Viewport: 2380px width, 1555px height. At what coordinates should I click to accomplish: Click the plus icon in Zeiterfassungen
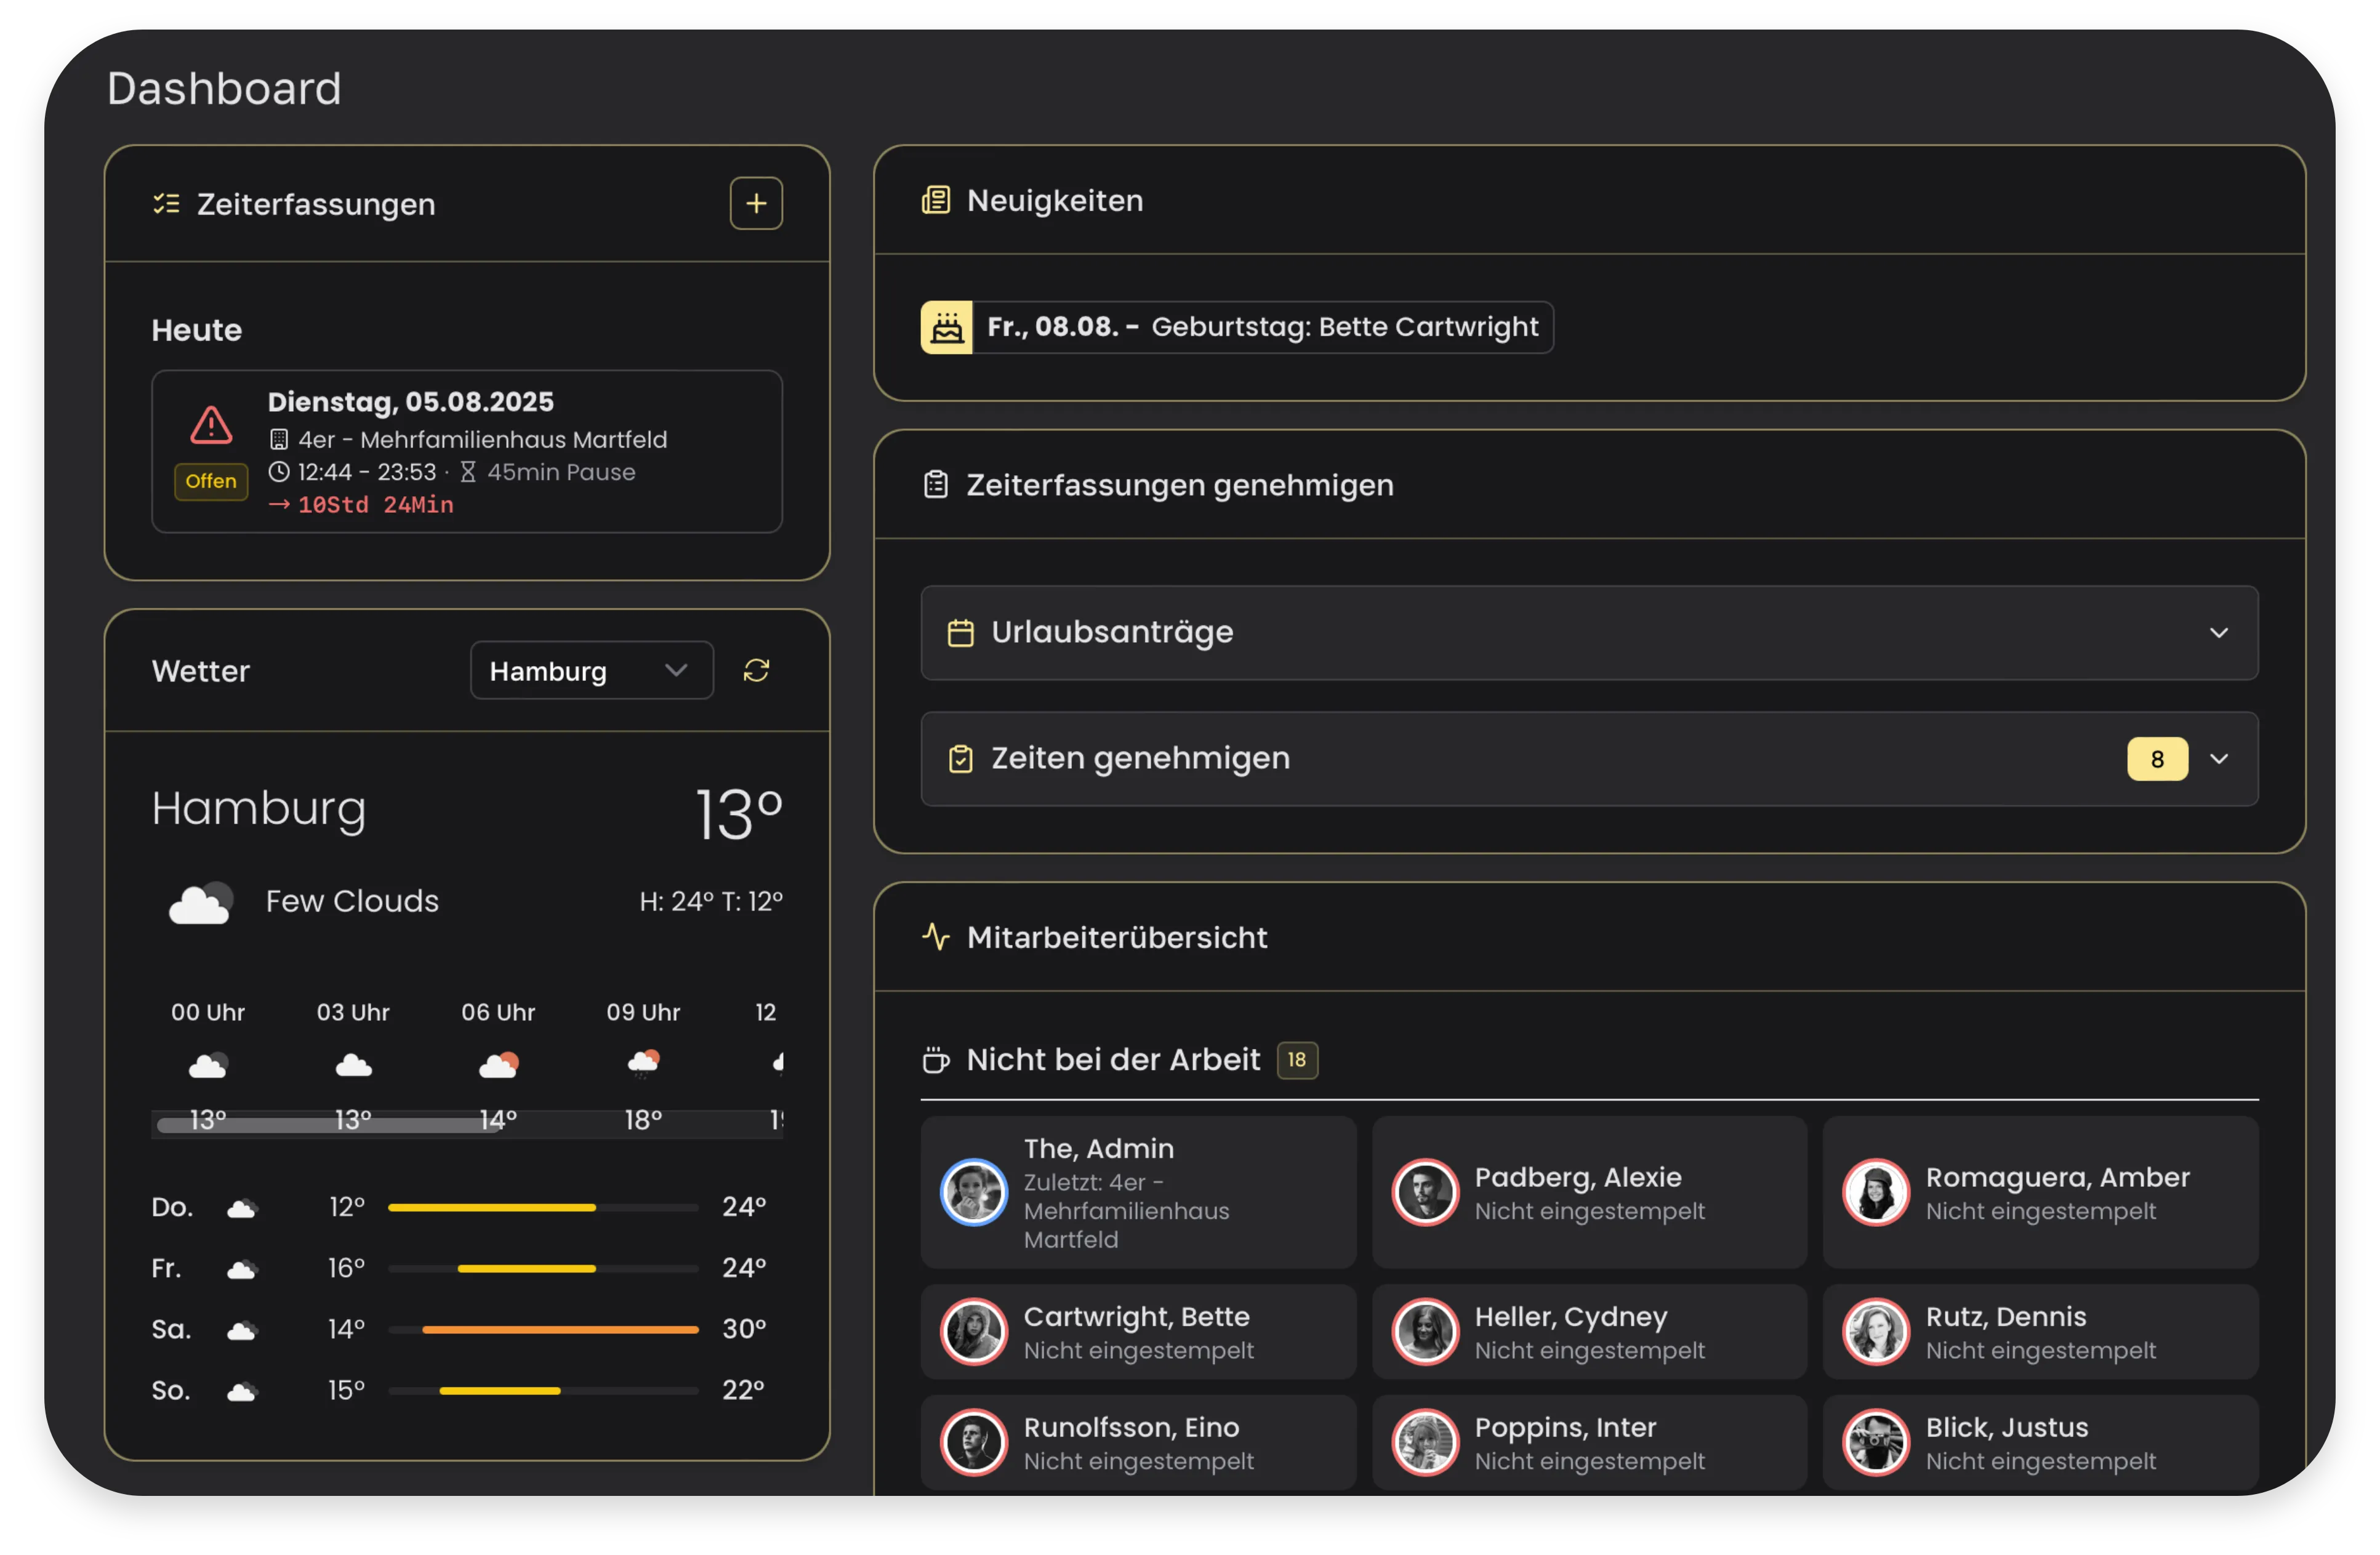pos(756,204)
